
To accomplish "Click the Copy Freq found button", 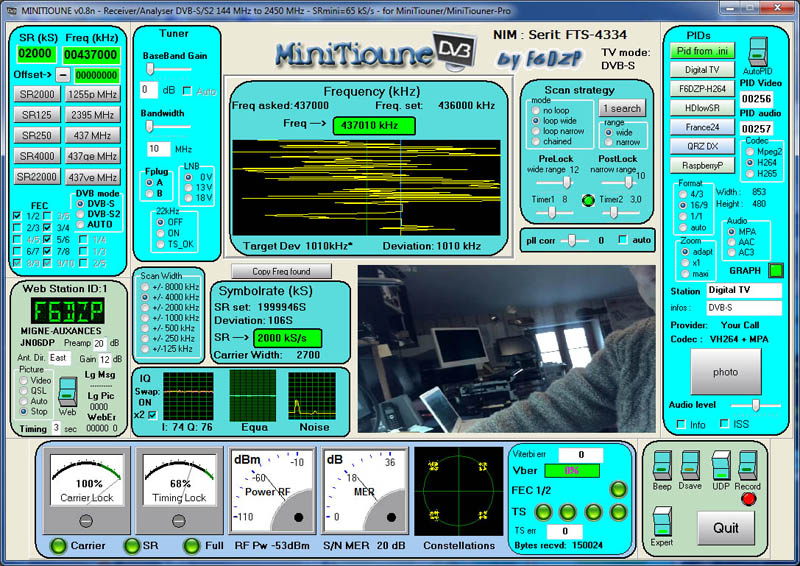I will pos(282,272).
